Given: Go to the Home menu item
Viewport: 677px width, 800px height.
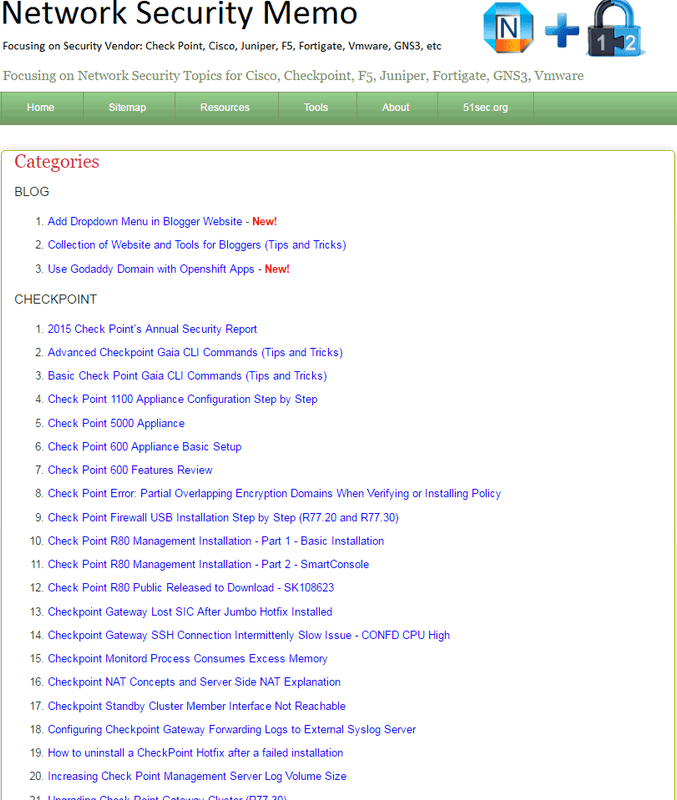Looking at the screenshot, I should 40,108.
